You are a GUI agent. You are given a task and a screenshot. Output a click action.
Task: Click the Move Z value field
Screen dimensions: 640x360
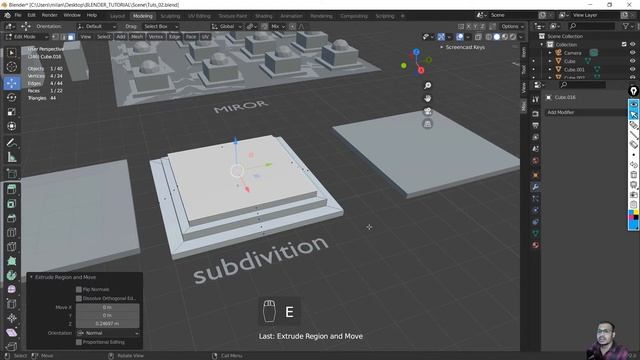[108, 323]
